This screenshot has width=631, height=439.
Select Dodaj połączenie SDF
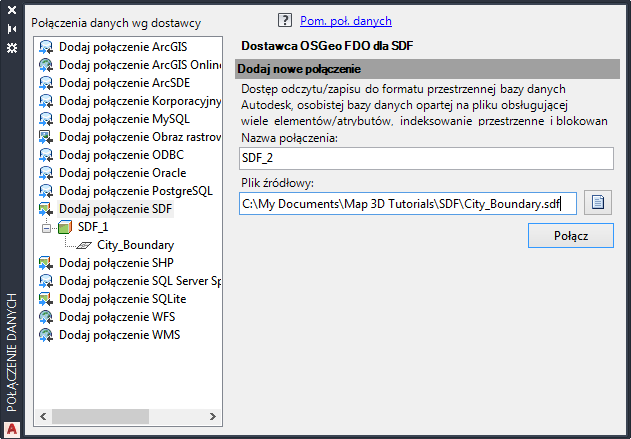click(x=115, y=209)
